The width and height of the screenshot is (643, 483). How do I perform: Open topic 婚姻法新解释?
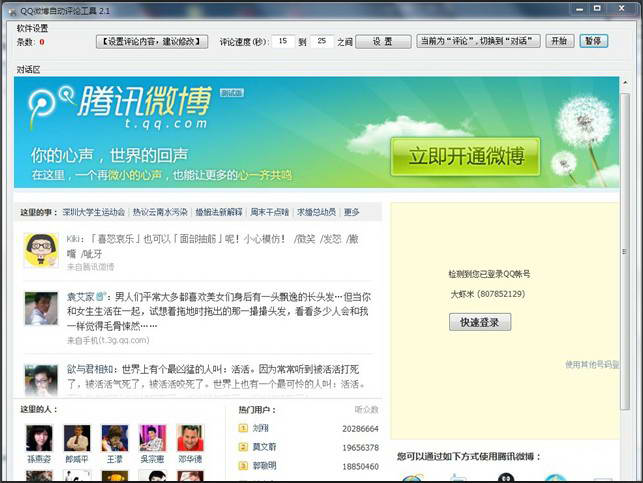[219, 212]
